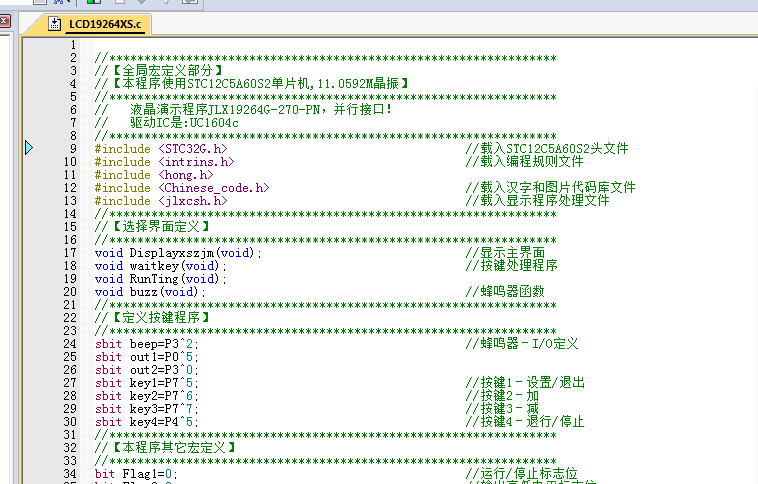Click the 液晶演示程序JLX19264G-270-PN comment line

pyautogui.click(x=243, y=110)
